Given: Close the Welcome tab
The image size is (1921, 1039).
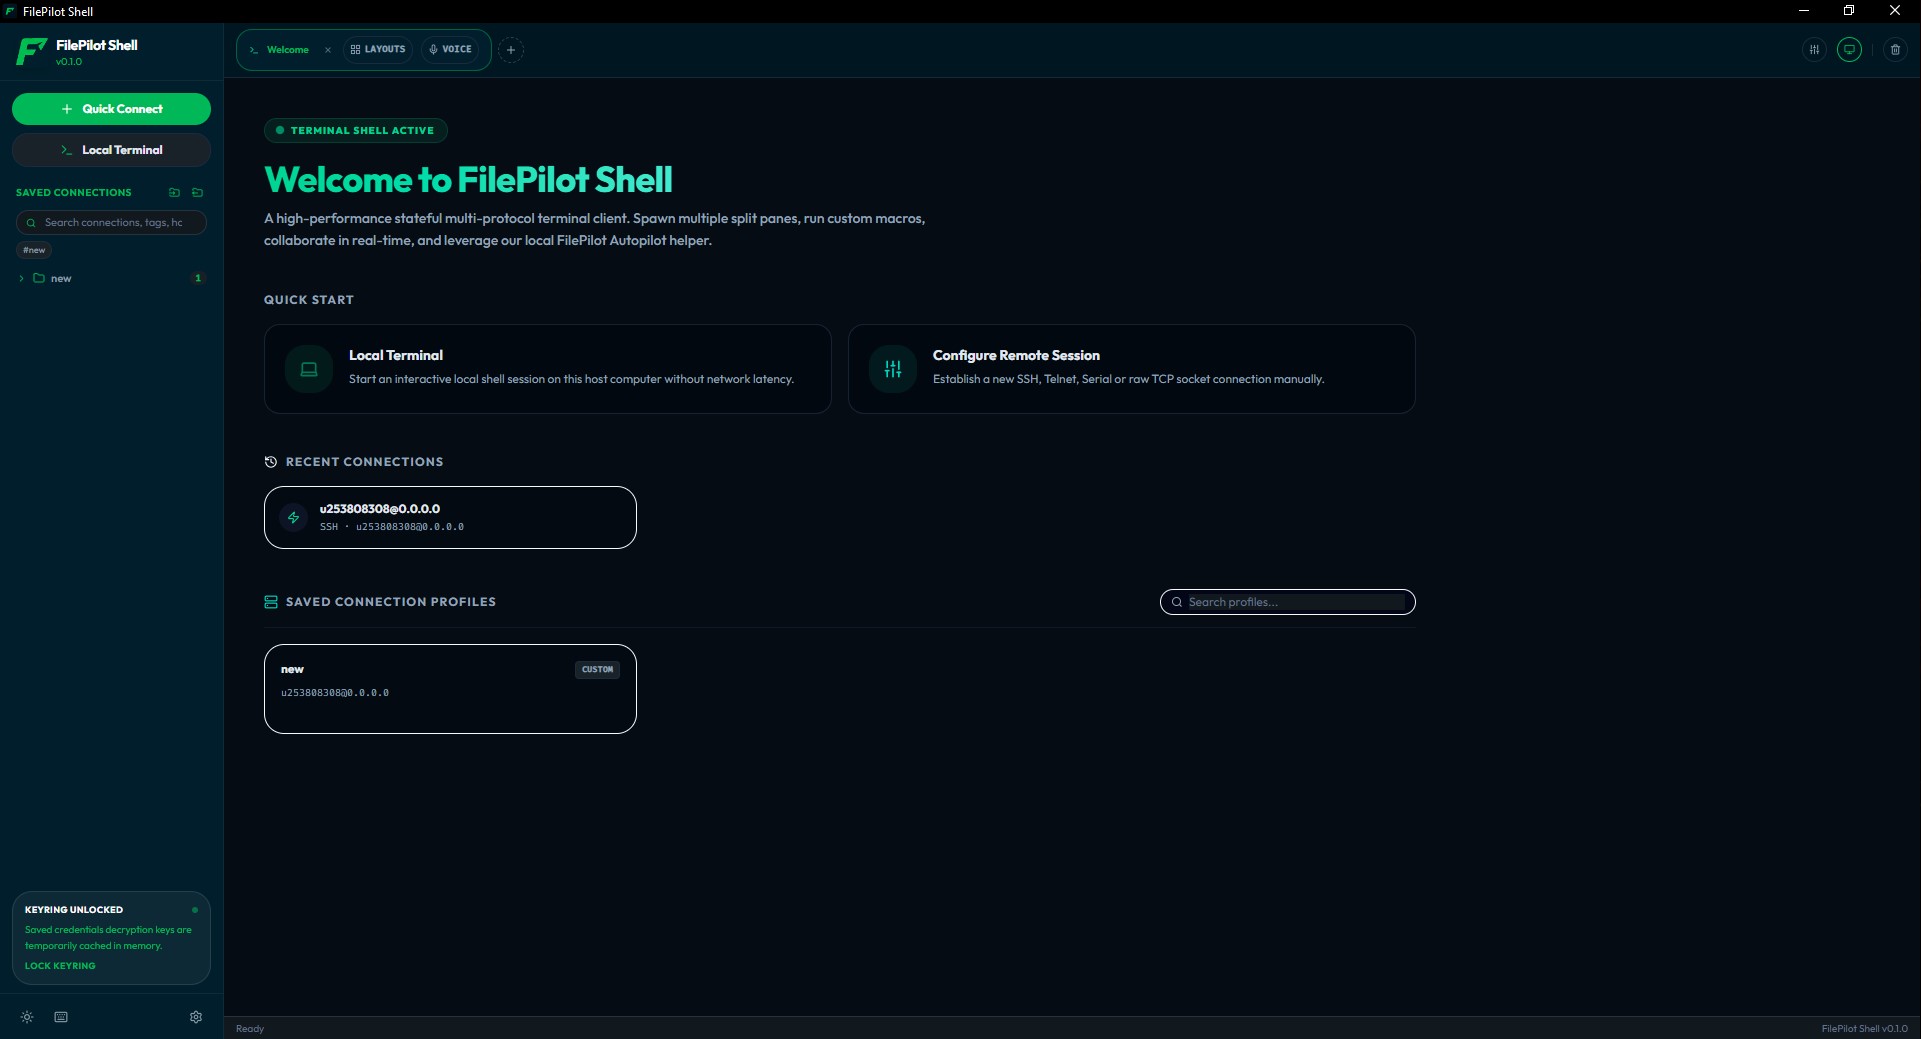Looking at the screenshot, I should click(327, 50).
